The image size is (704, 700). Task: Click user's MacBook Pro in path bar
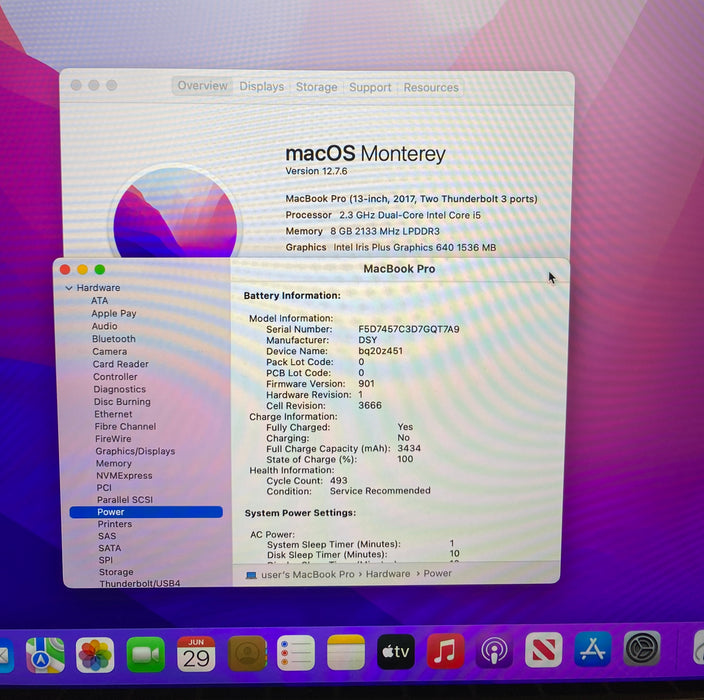pos(308,574)
